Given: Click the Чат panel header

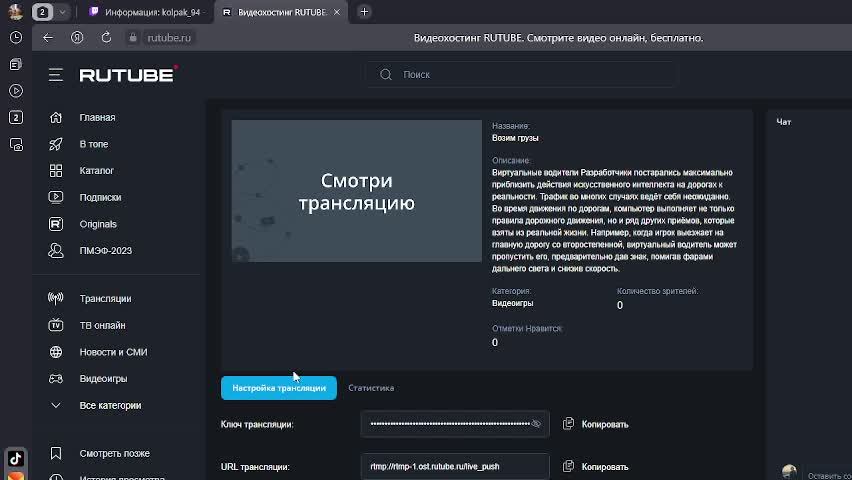Looking at the screenshot, I should 784,122.
